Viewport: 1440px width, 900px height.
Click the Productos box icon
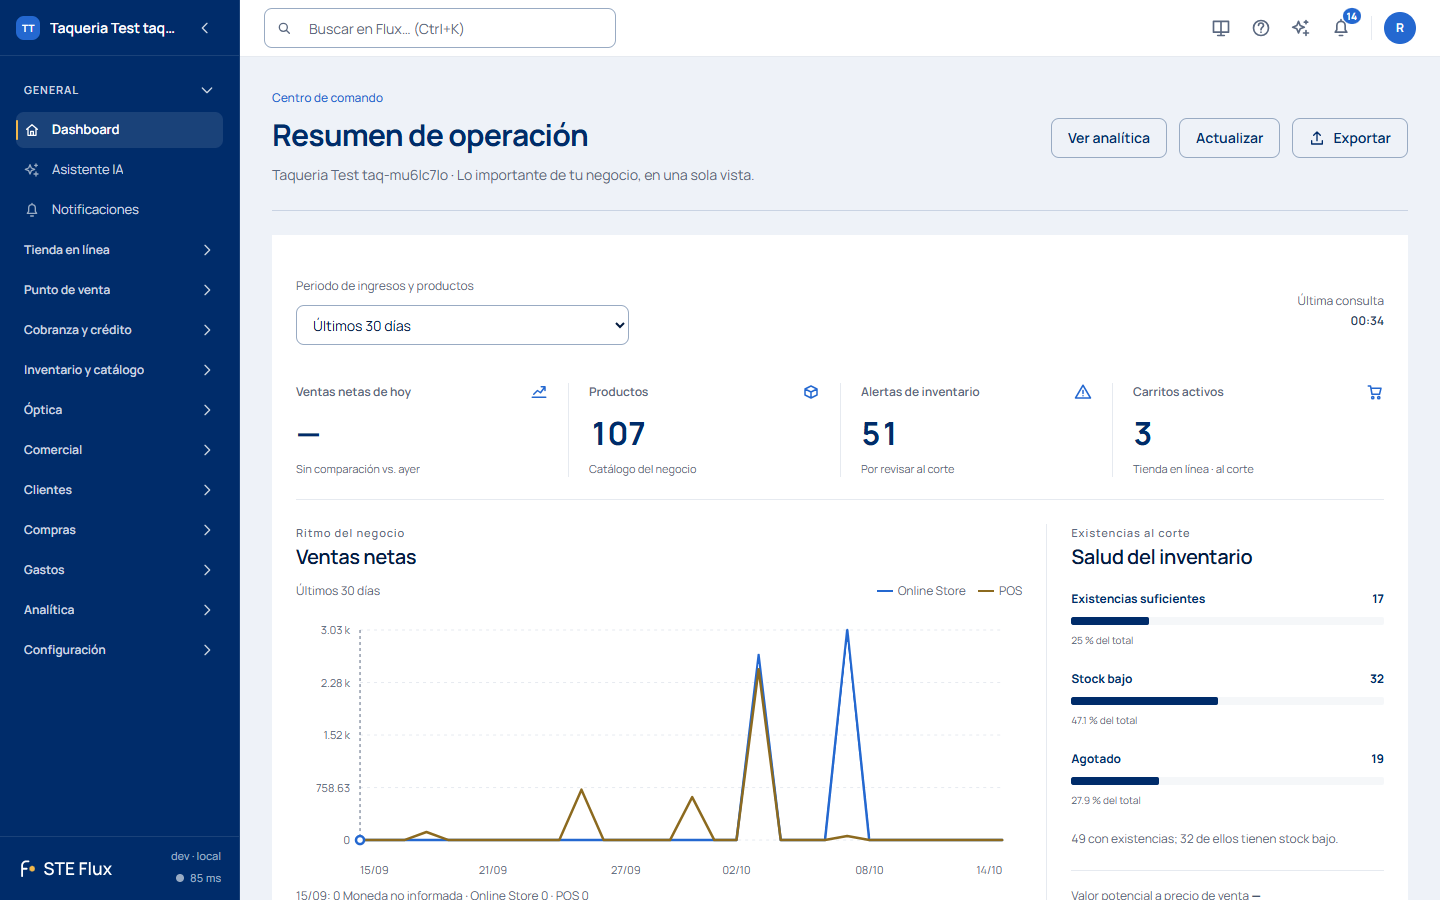click(x=811, y=392)
